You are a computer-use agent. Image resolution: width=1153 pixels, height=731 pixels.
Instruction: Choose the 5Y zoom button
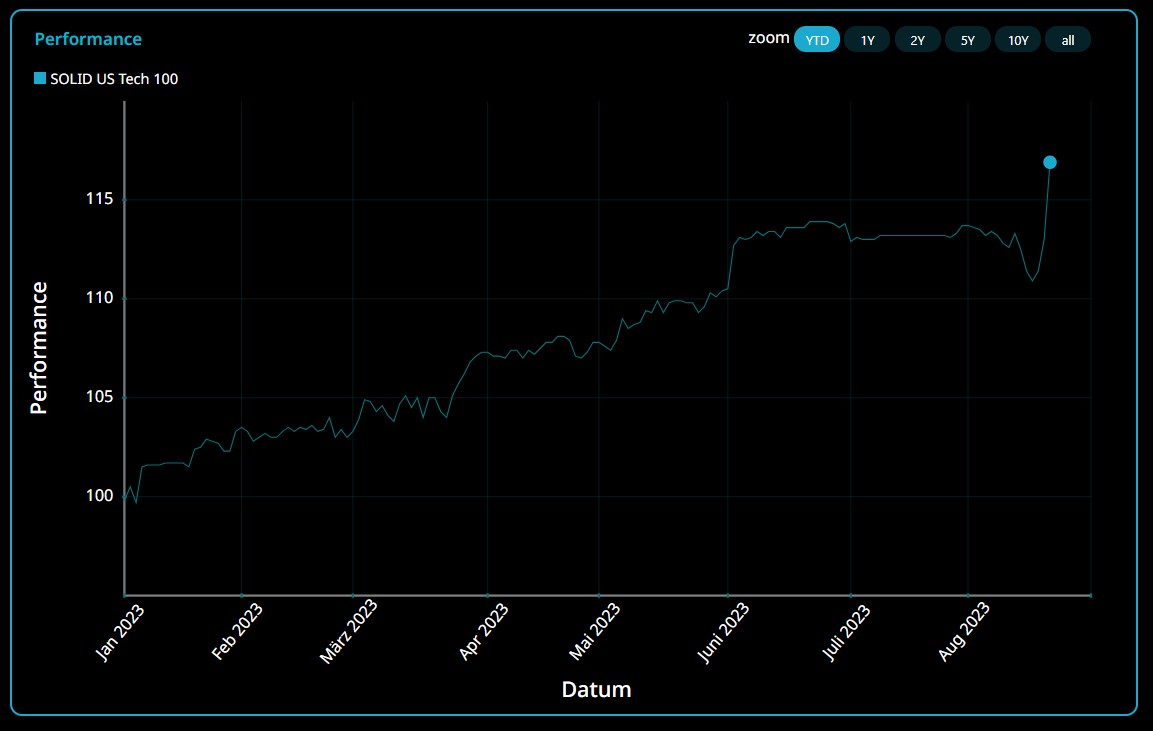pyautogui.click(x=967, y=40)
